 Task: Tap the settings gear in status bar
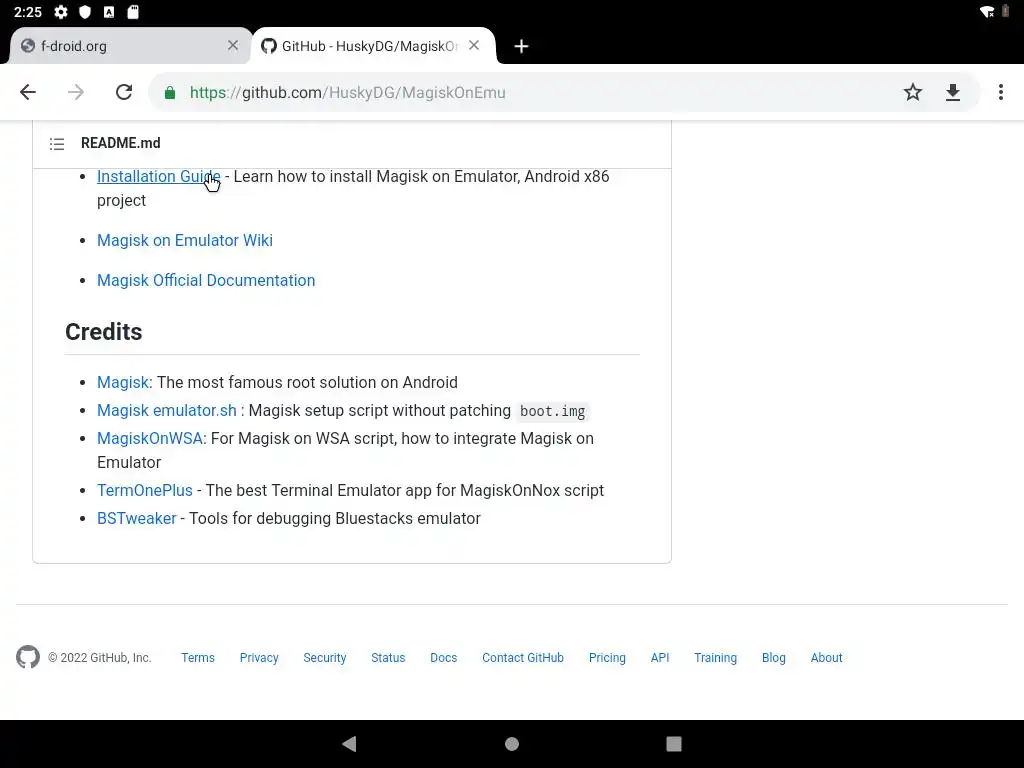point(61,12)
